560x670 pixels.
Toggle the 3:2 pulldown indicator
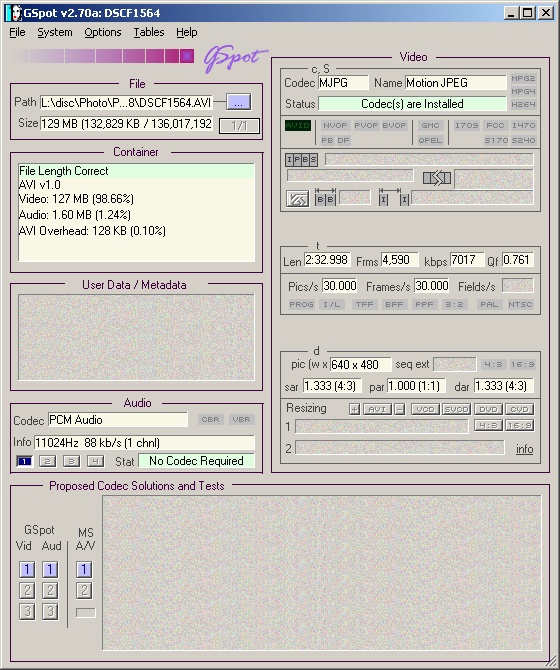pos(454,305)
